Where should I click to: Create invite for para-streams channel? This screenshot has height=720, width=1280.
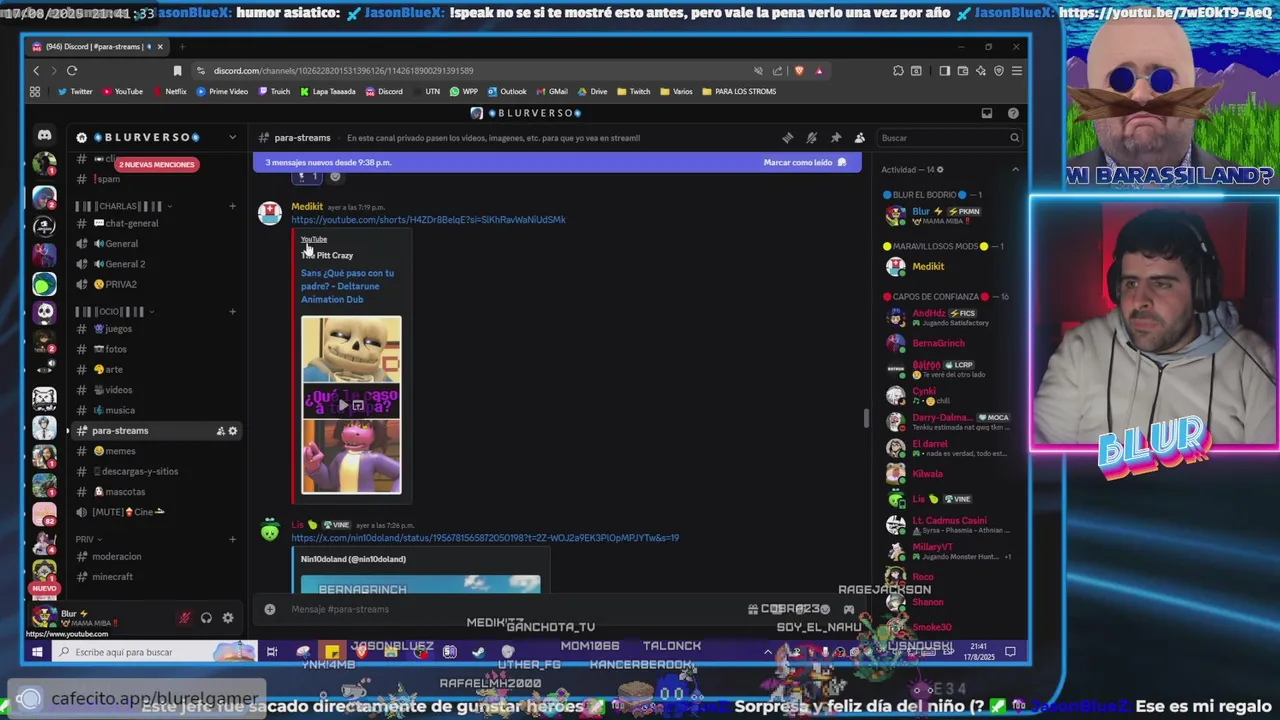(x=220, y=431)
